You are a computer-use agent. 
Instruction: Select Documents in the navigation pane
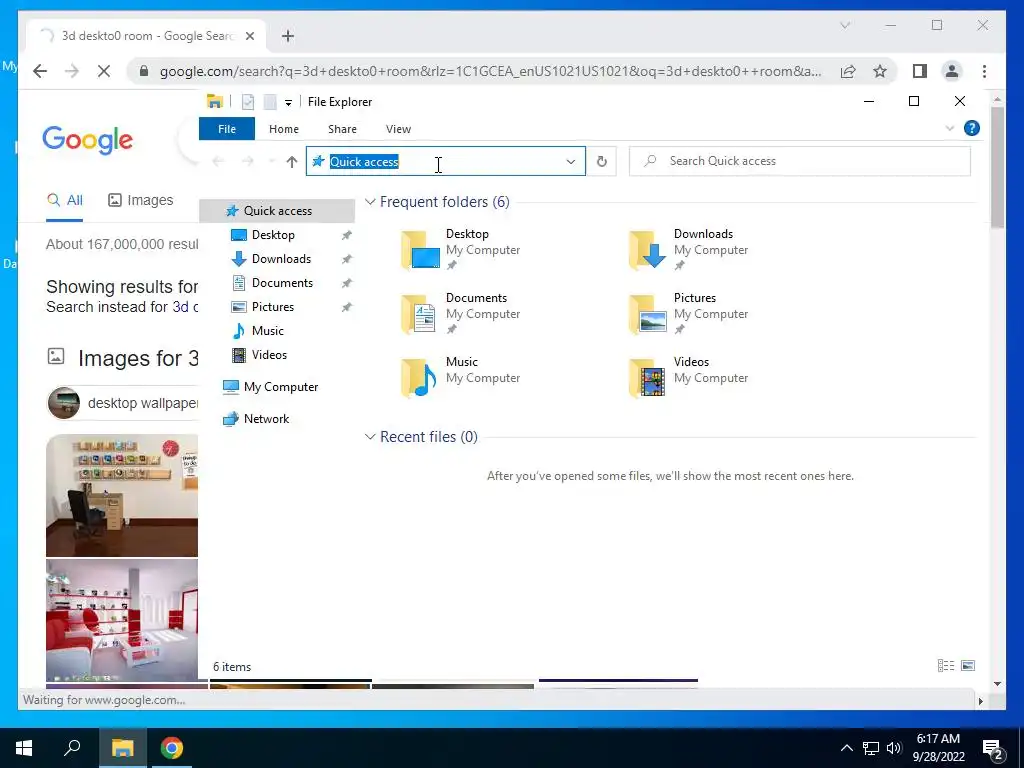282,283
